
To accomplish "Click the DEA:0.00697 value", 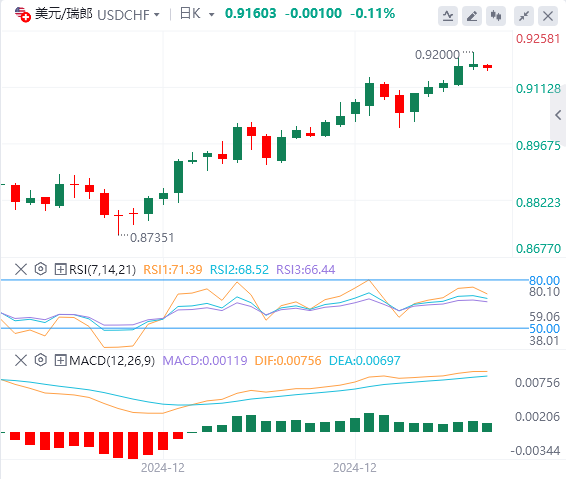I will click(x=365, y=361).
